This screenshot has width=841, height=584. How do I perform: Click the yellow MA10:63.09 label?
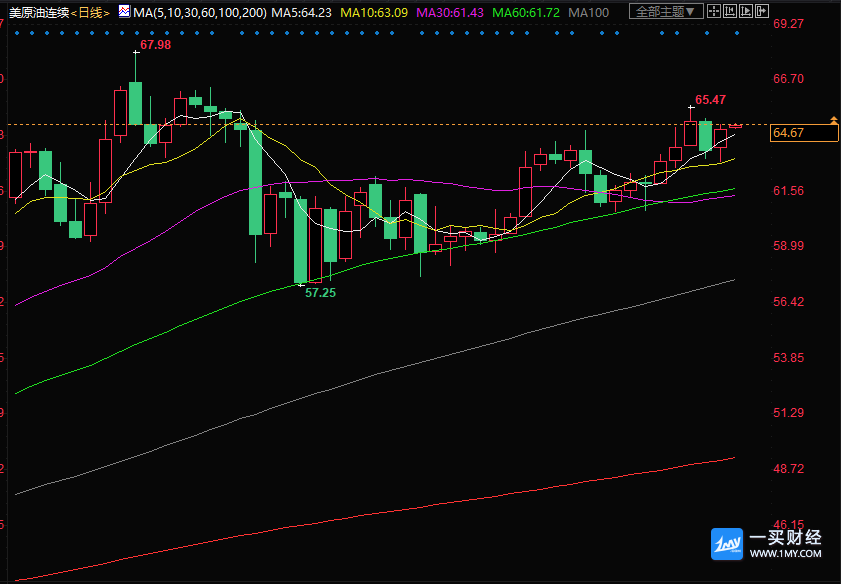(374, 12)
